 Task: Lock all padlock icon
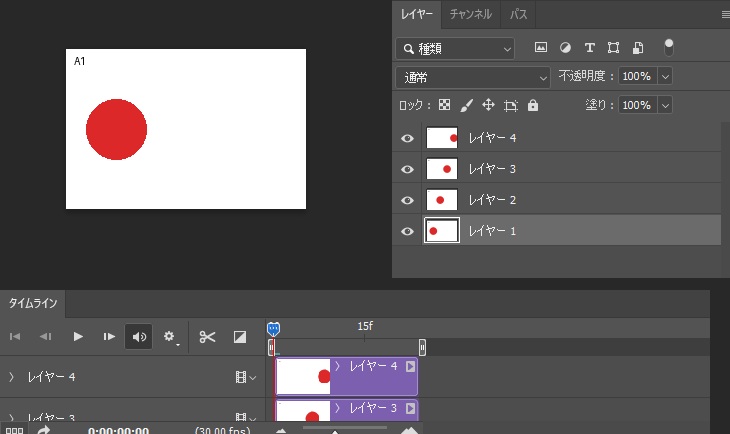click(533, 105)
